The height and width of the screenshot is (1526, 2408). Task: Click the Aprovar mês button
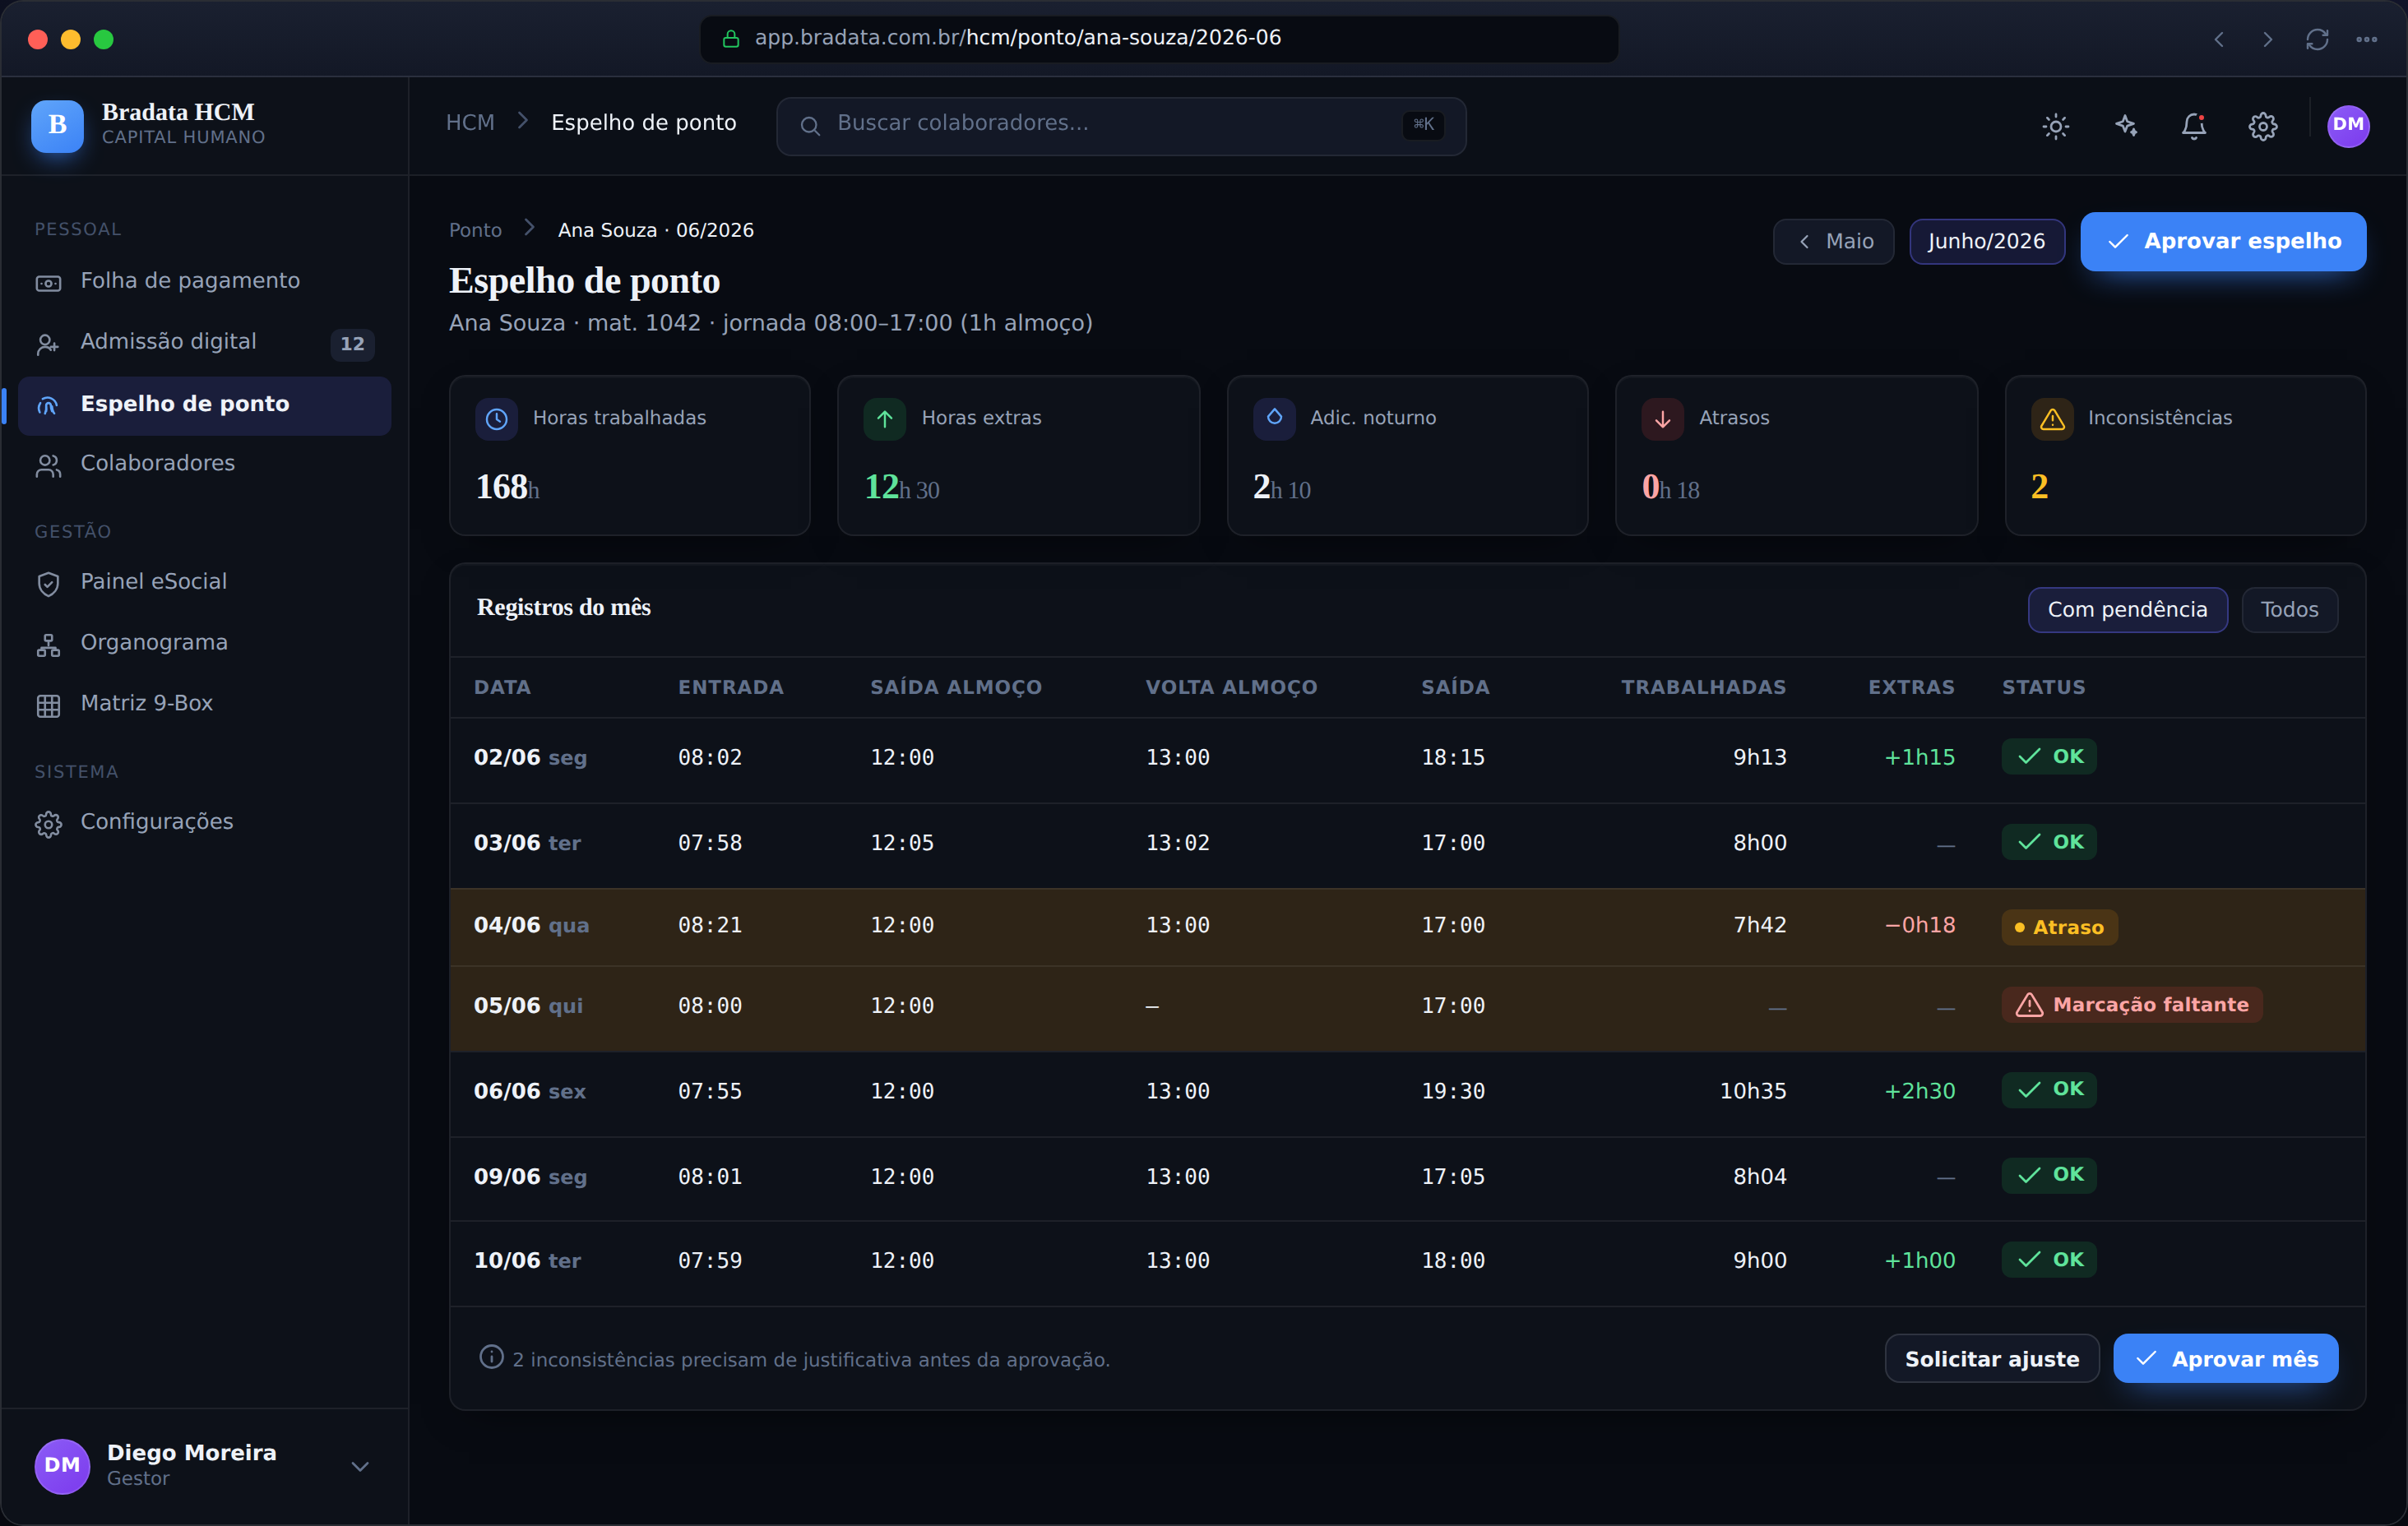[x=2225, y=1359]
